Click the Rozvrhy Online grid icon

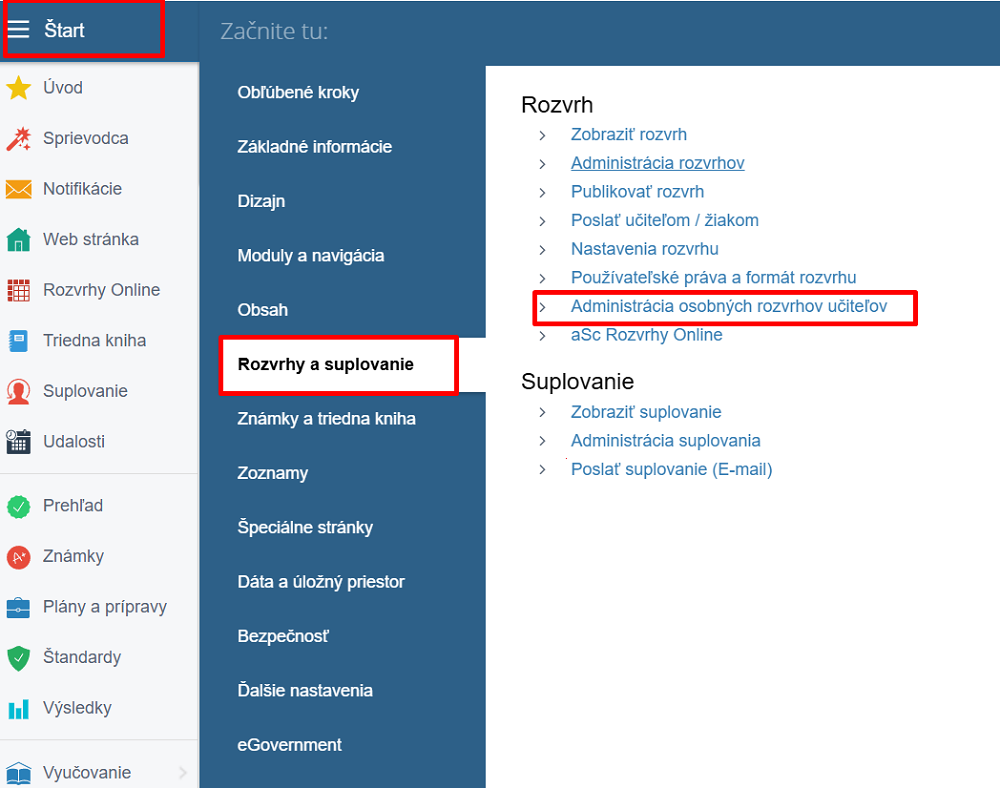pos(18,290)
